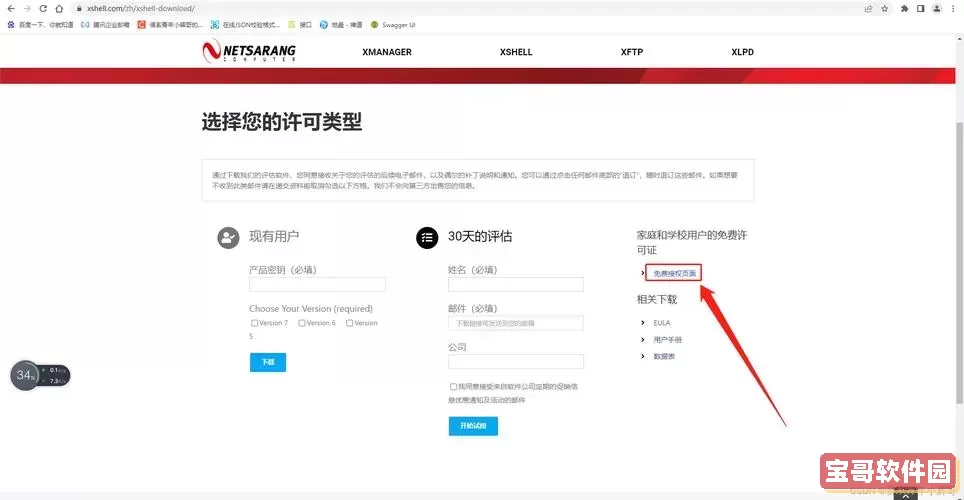Click the browser forward arrow
The height and width of the screenshot is (500, 964).
click(x=26, y=9)
